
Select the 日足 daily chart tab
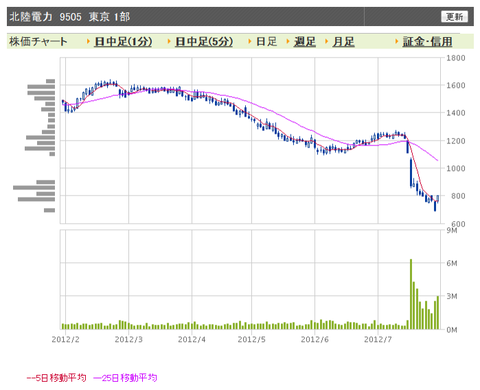266,42
